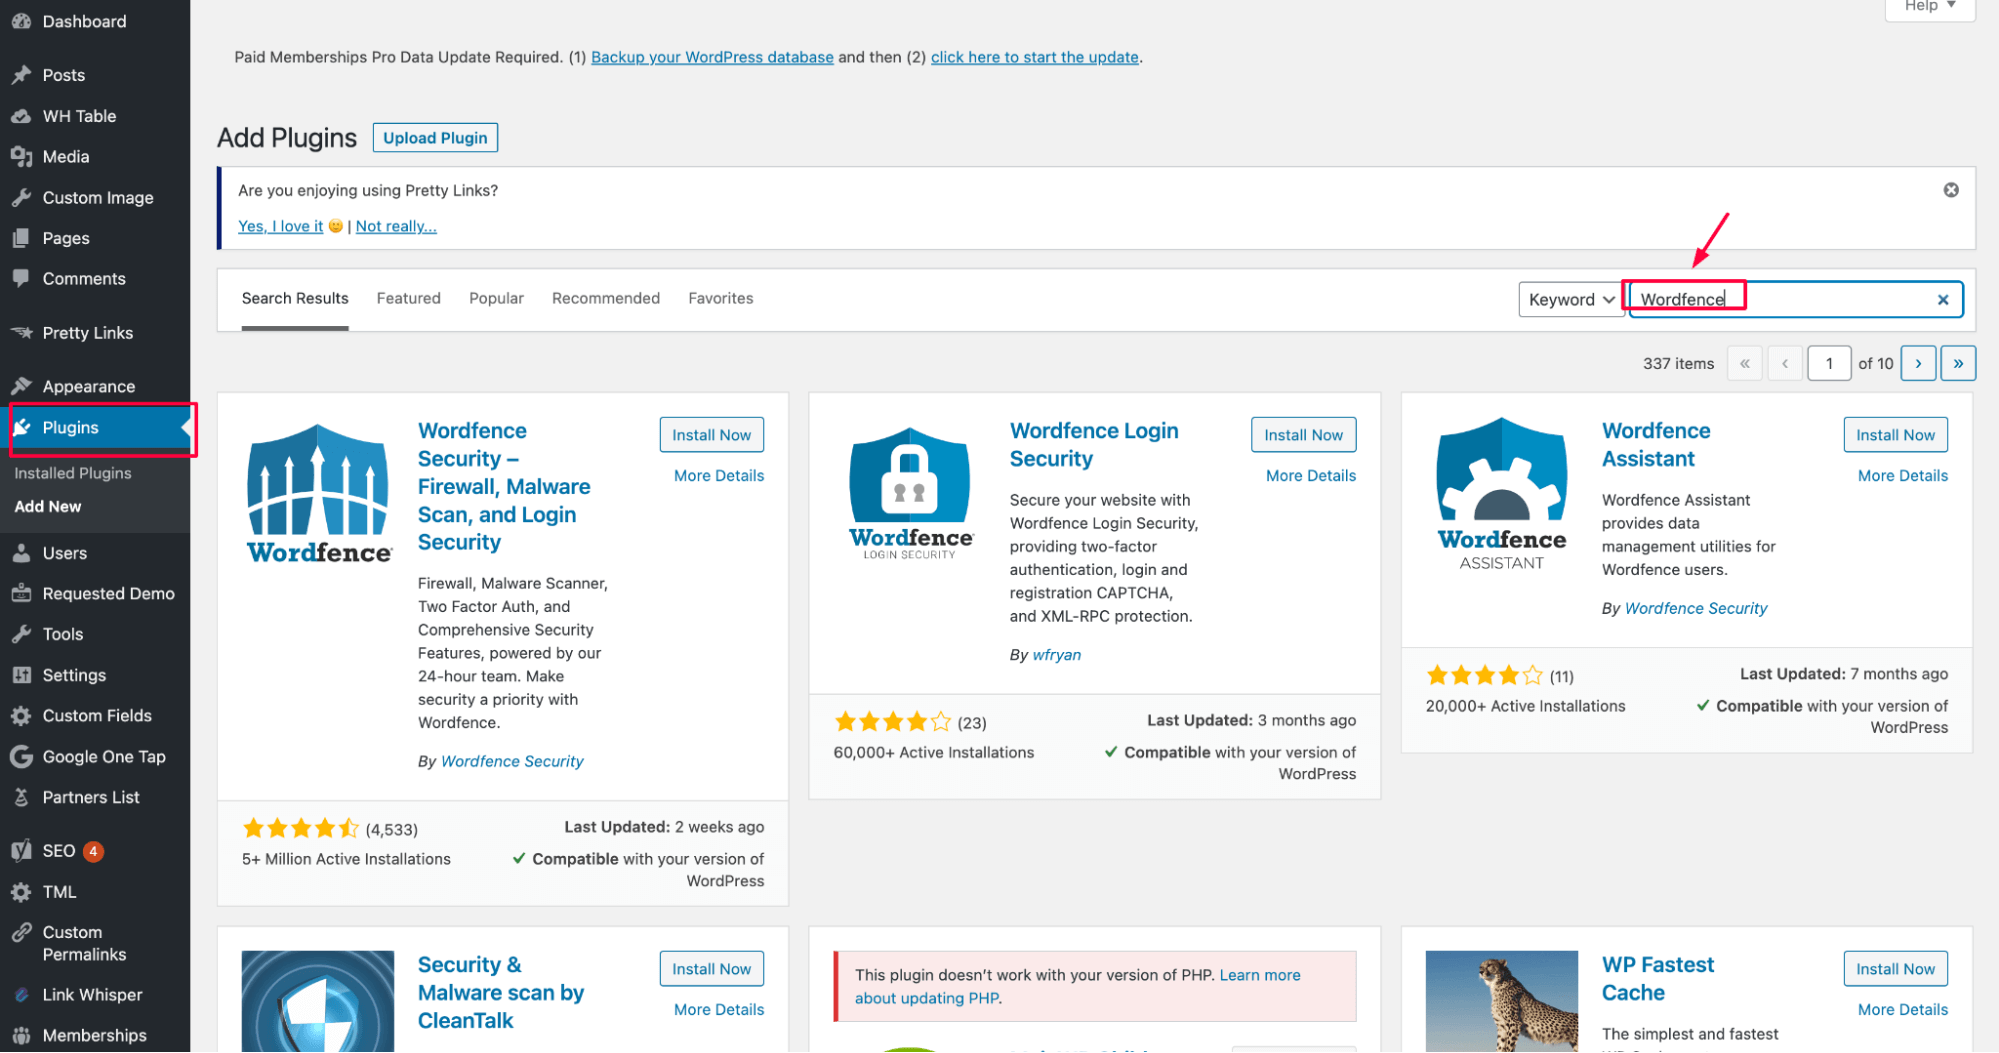Select the Search Results tab
The width and height of the screenshot is (1999, 1053).
click(295, 298)
